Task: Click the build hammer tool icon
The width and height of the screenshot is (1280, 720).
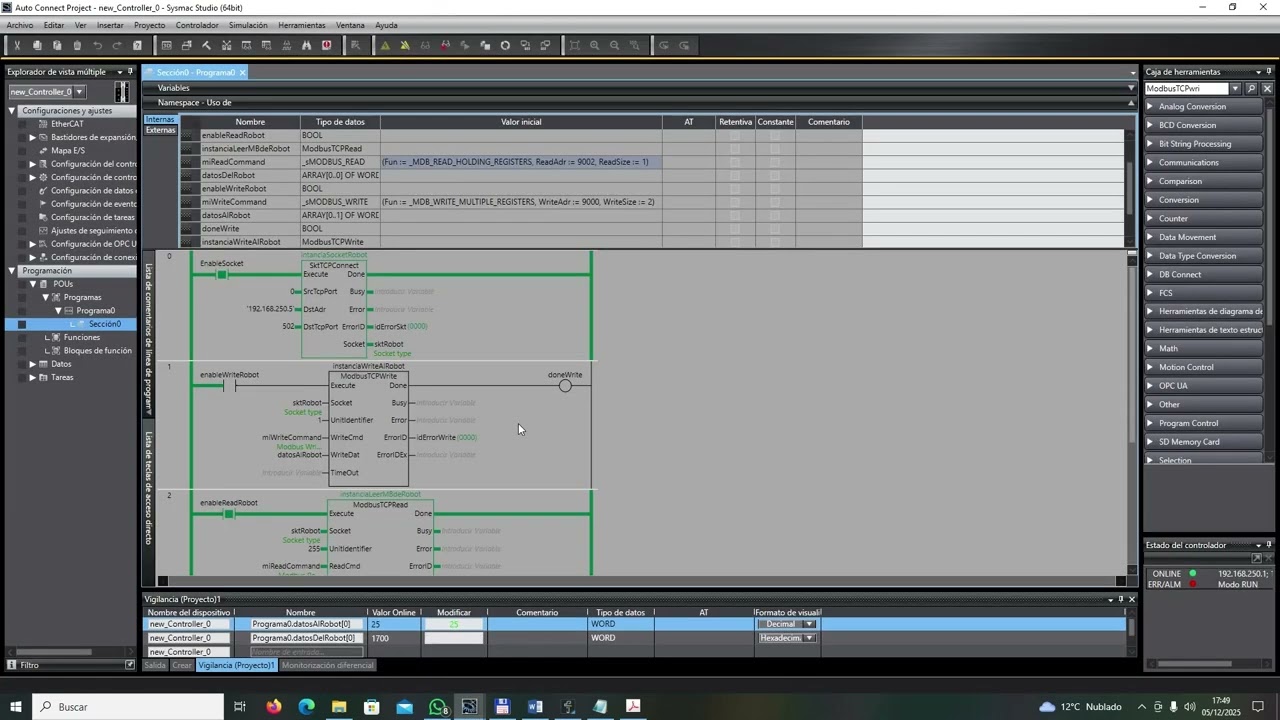Action: 206,45
